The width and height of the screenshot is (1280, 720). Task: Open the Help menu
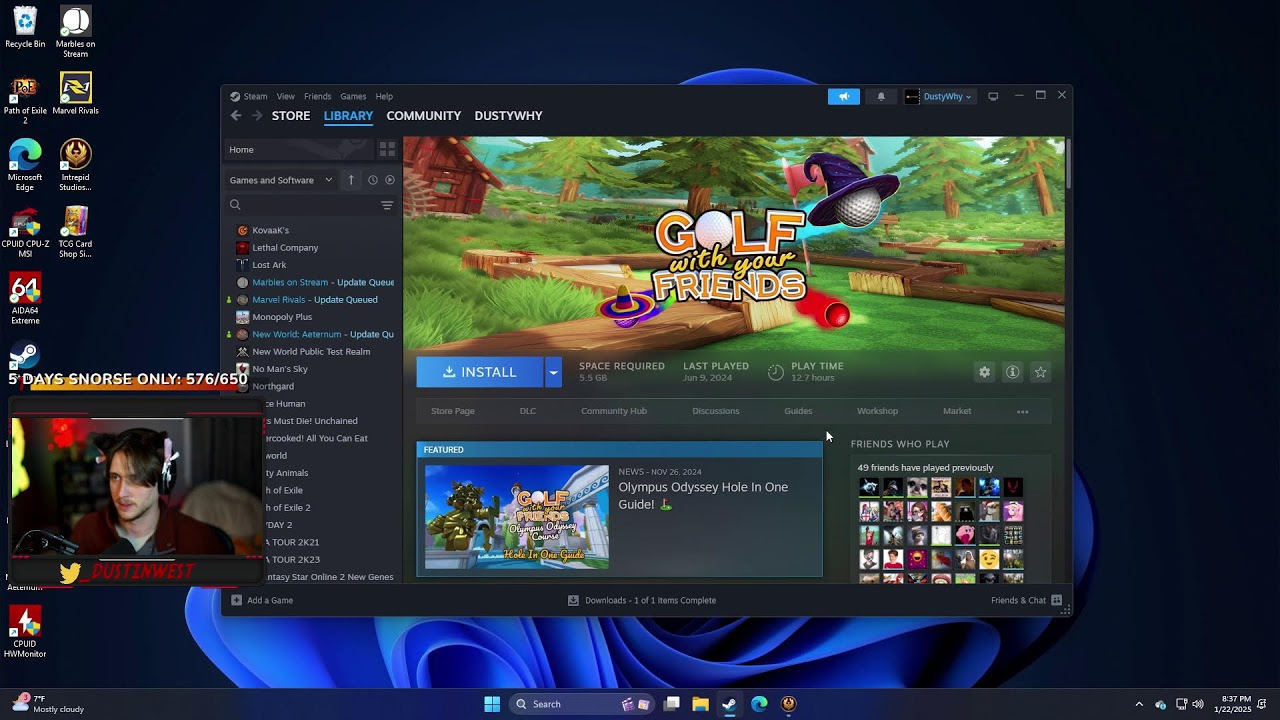point(384,96)
